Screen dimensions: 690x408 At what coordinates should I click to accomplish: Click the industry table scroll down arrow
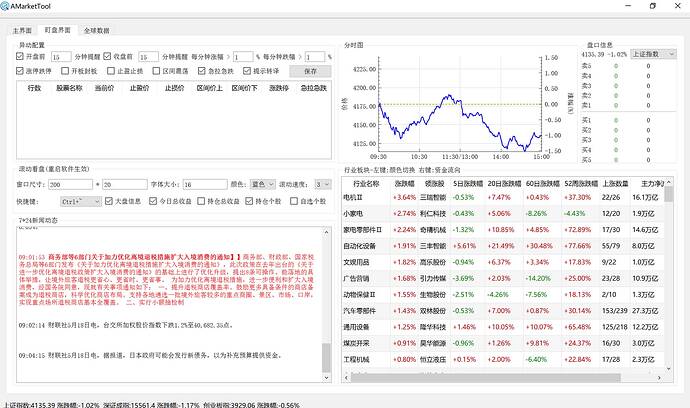(669, 369)
